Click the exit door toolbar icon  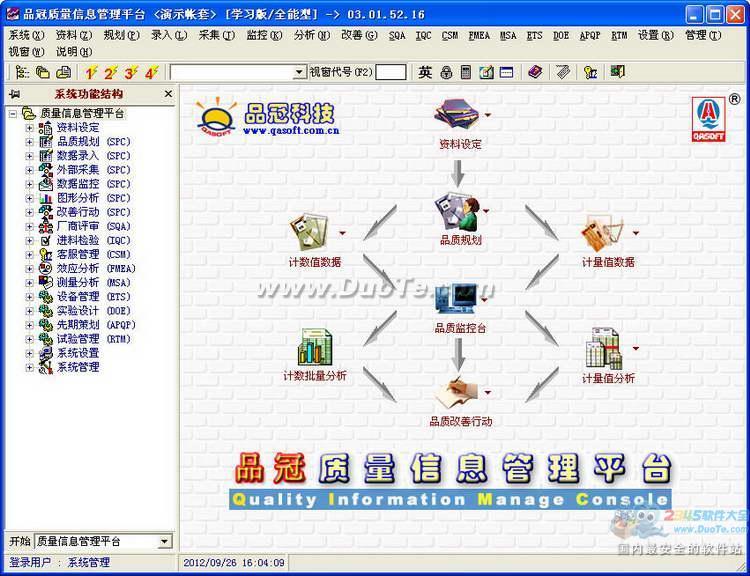click(x=618, y=72)
